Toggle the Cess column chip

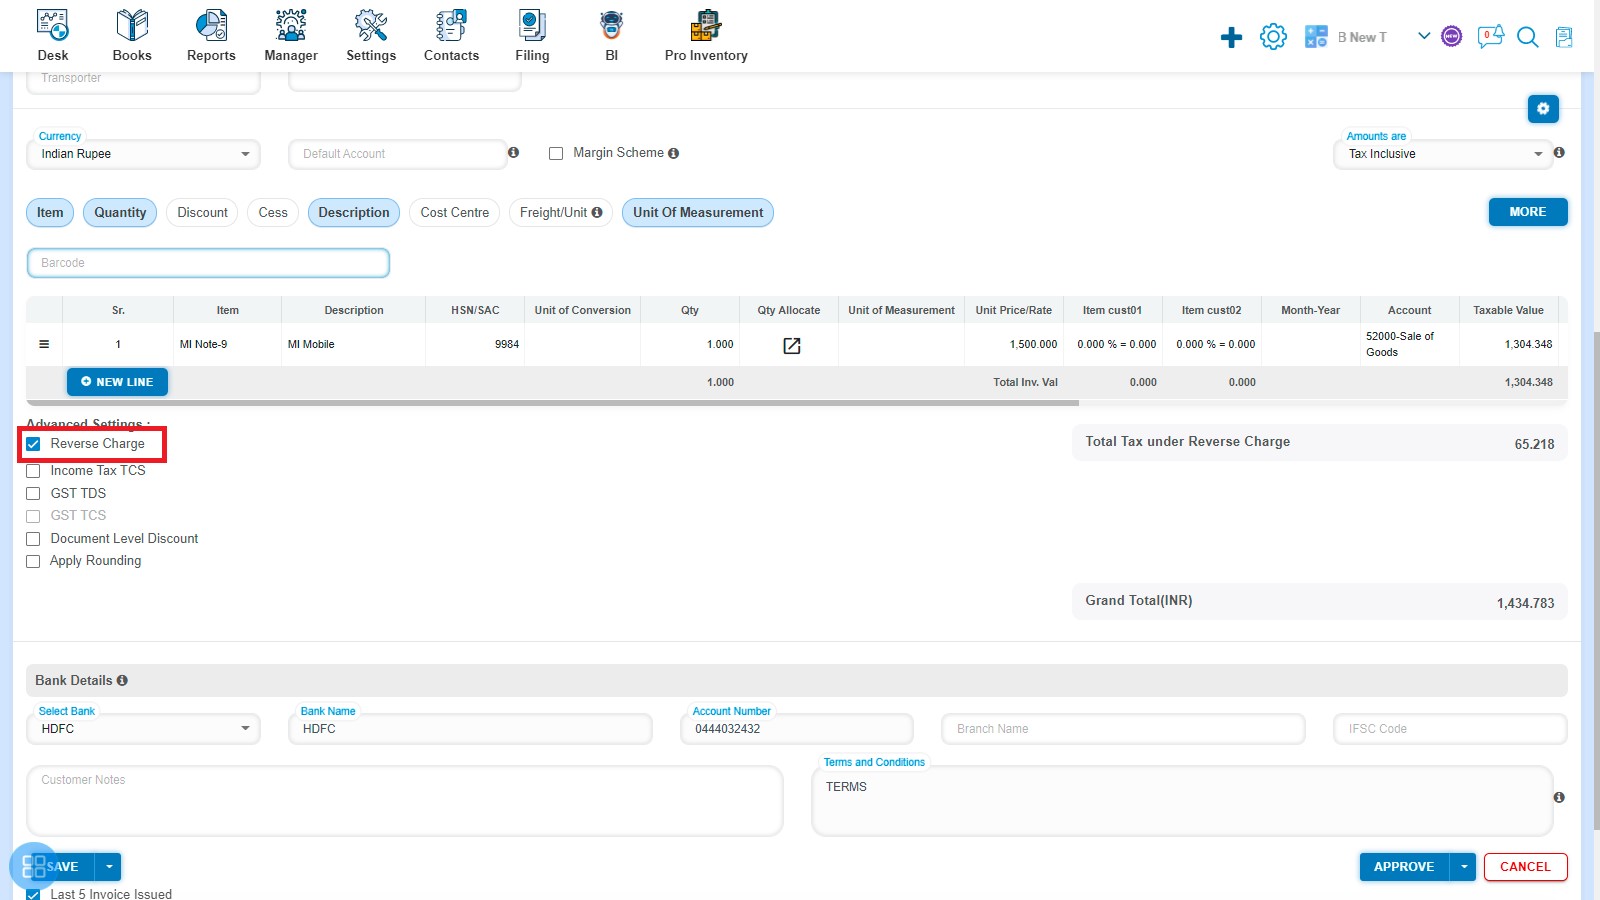pyautogui.click(x=273, y=212)
